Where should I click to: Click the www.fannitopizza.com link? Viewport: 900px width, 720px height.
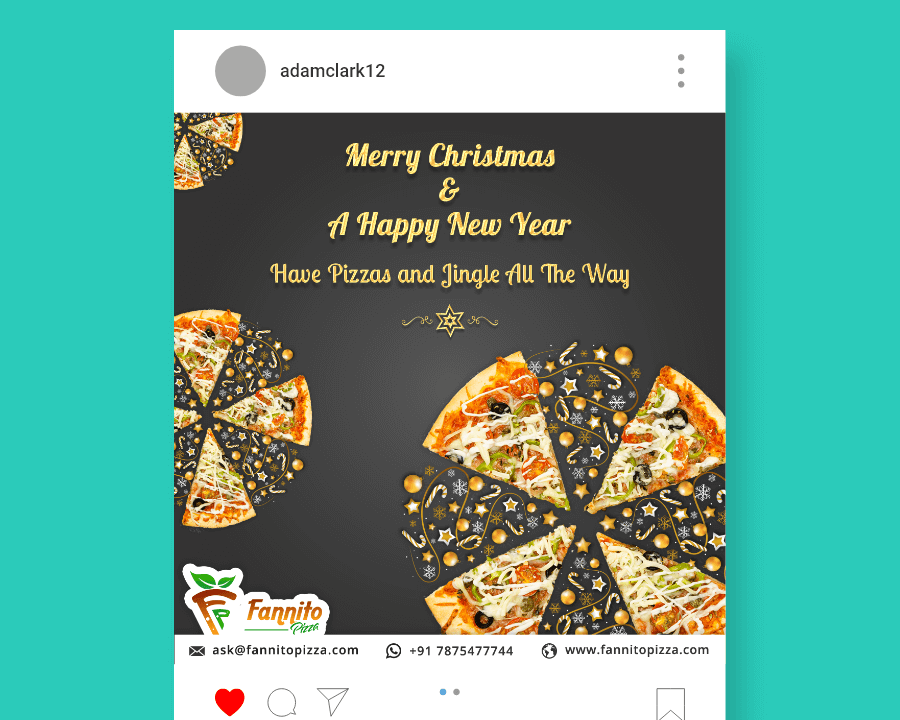[x=637, y=650]
